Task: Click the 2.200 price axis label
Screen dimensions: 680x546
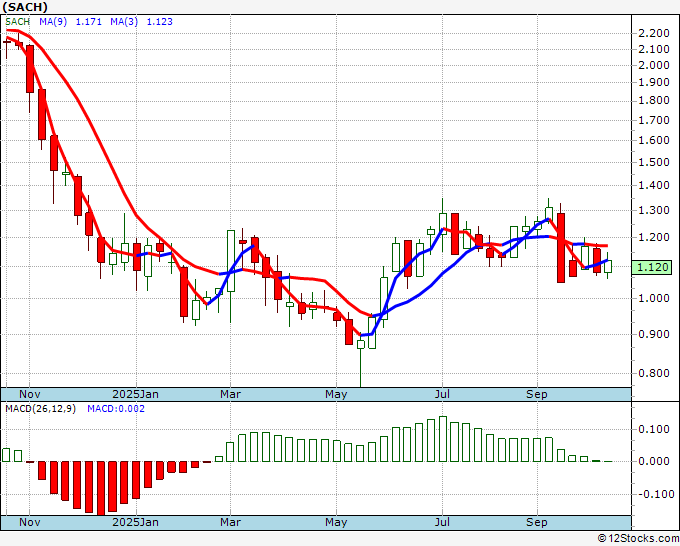Action: pos(654,33)
